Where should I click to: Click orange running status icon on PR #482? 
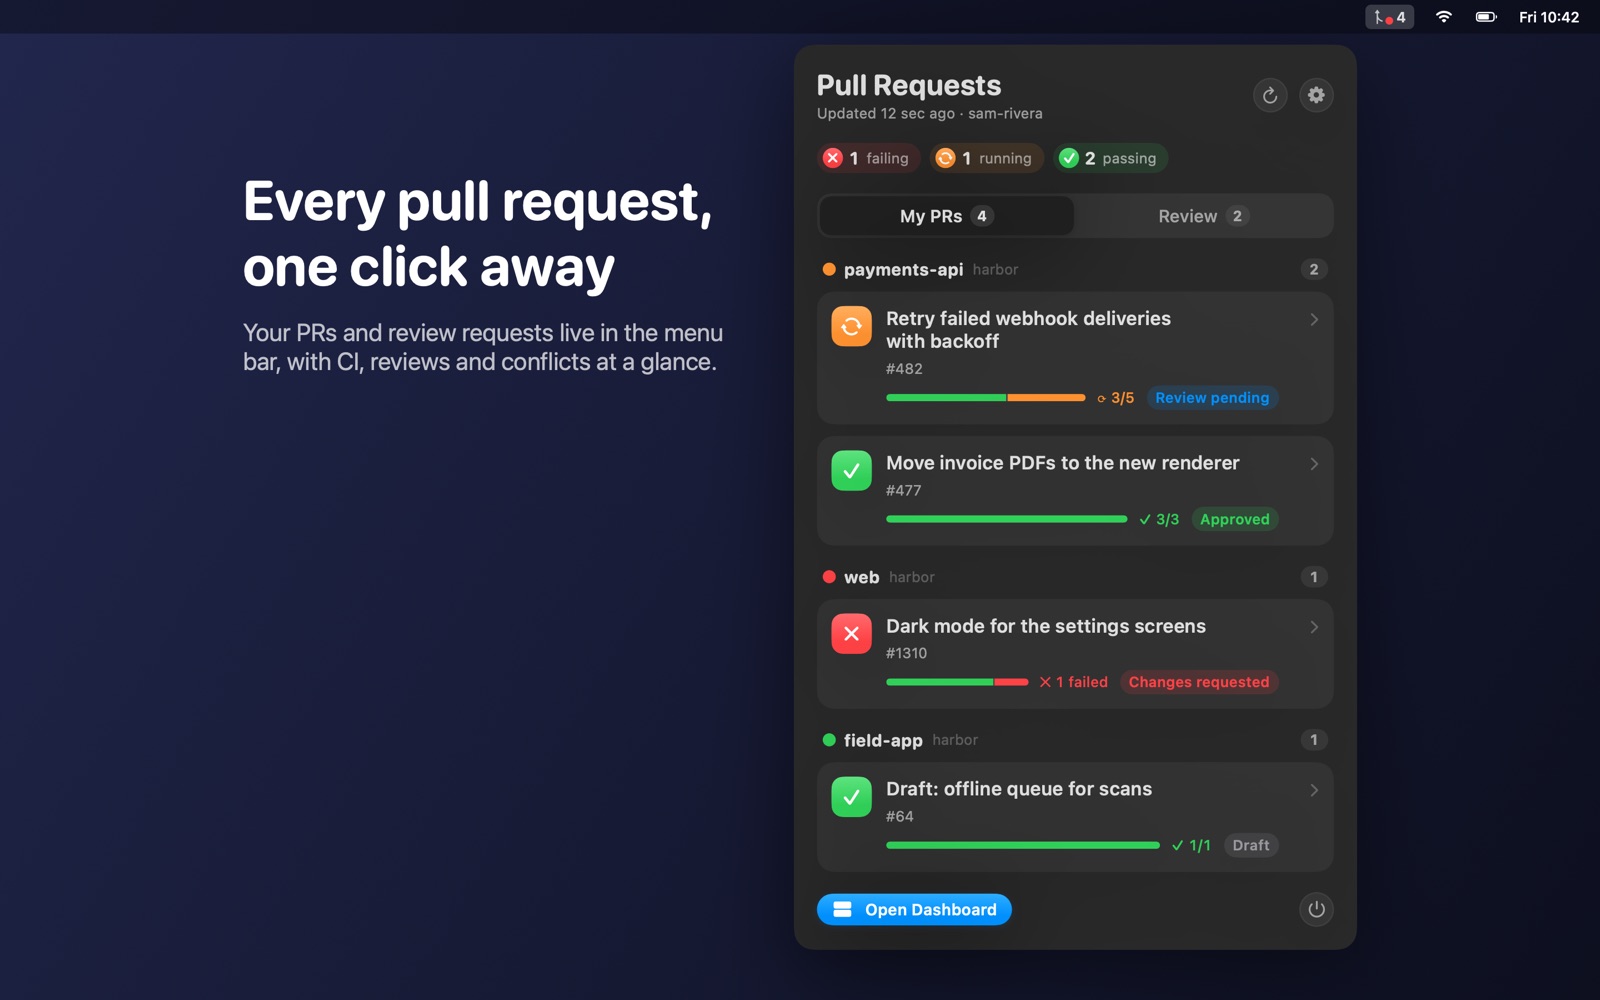pos(851,326)
